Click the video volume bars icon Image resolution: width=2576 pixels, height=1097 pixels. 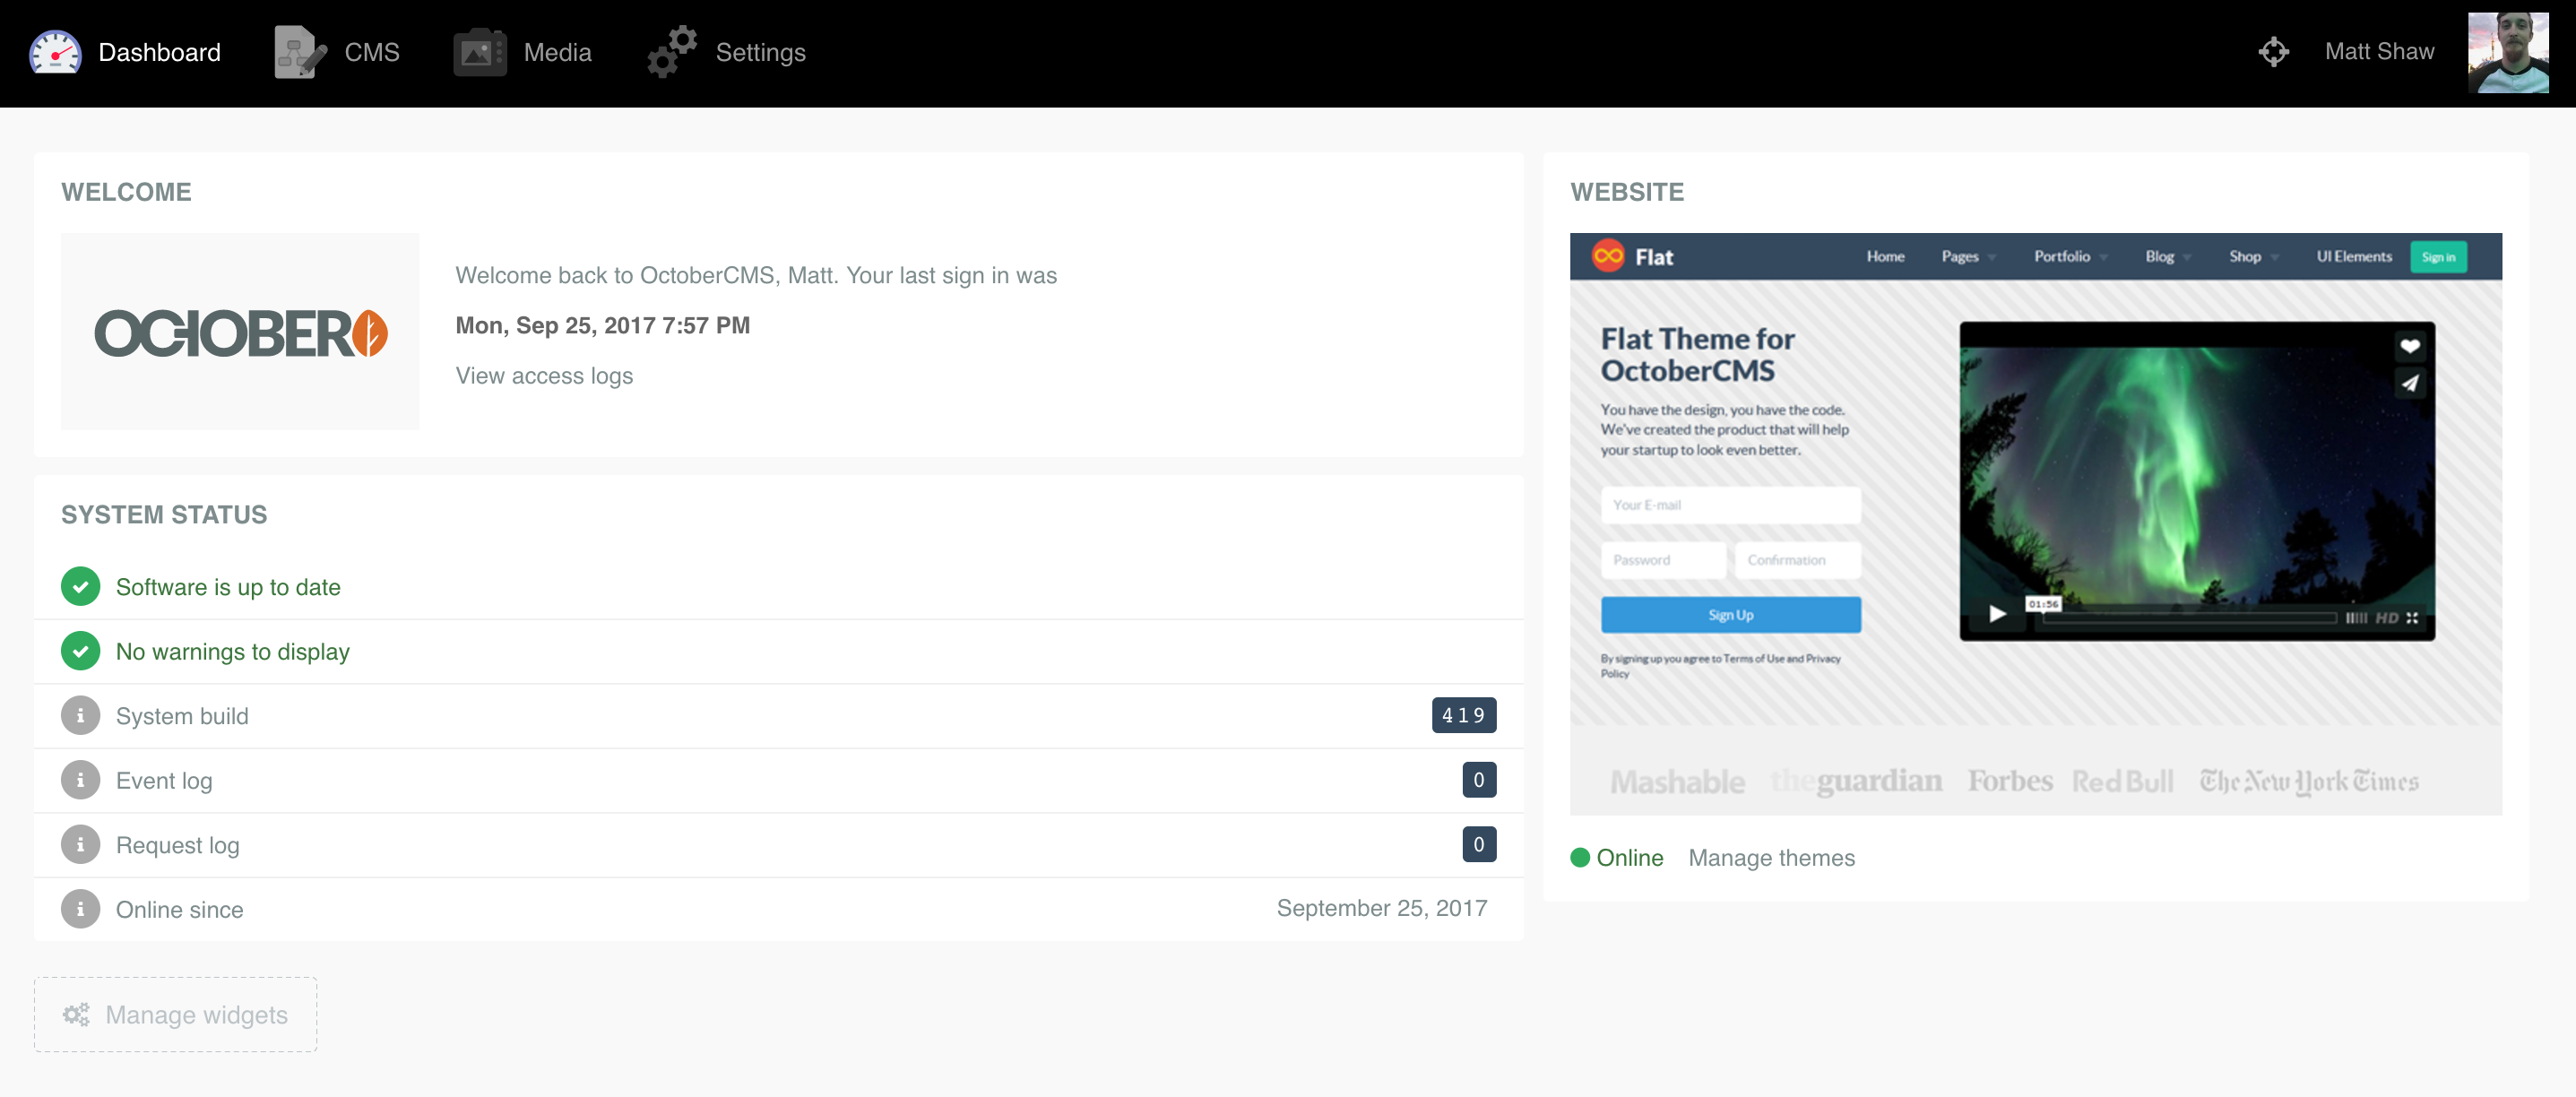(x=2356, y=618)
